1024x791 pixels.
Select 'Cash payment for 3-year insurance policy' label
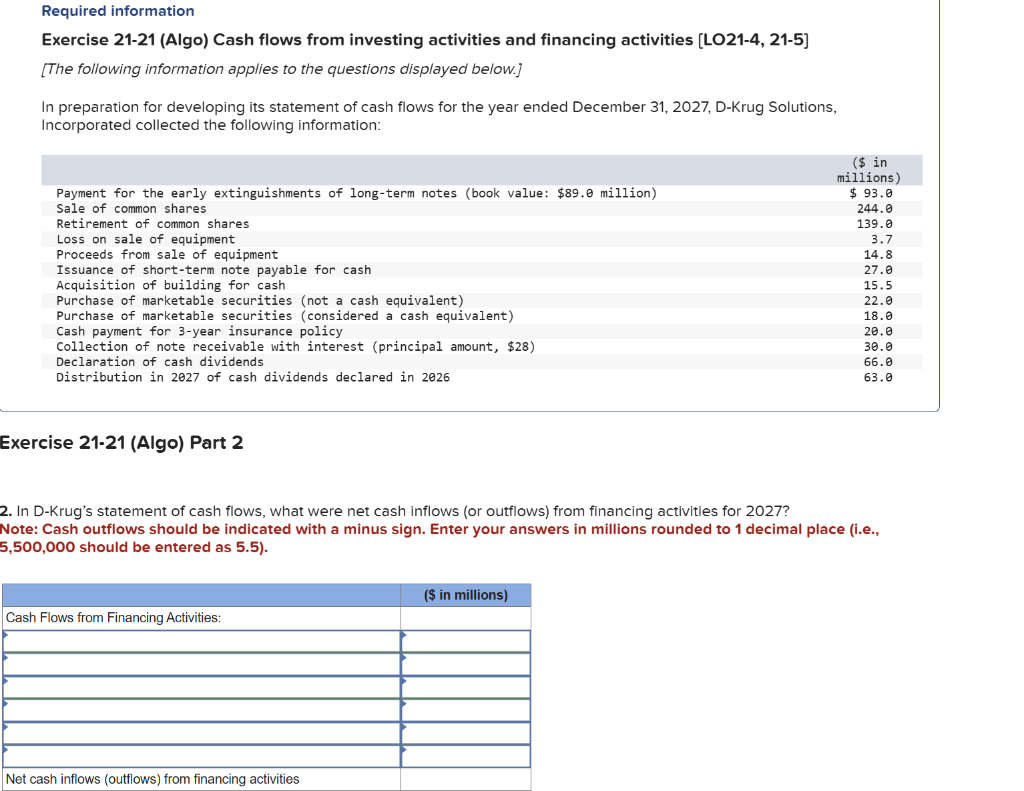[x=199, y=331]
